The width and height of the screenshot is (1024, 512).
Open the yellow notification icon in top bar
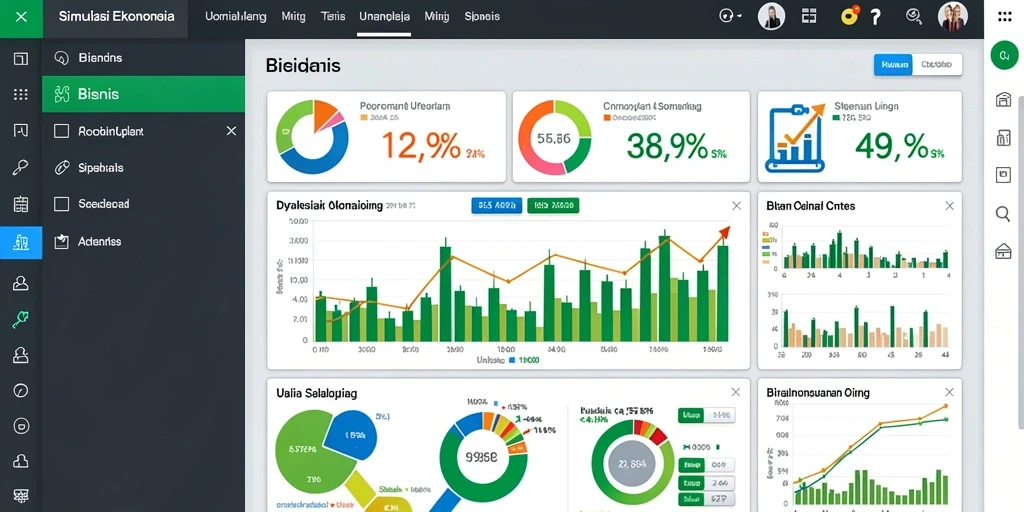point(850,16)
